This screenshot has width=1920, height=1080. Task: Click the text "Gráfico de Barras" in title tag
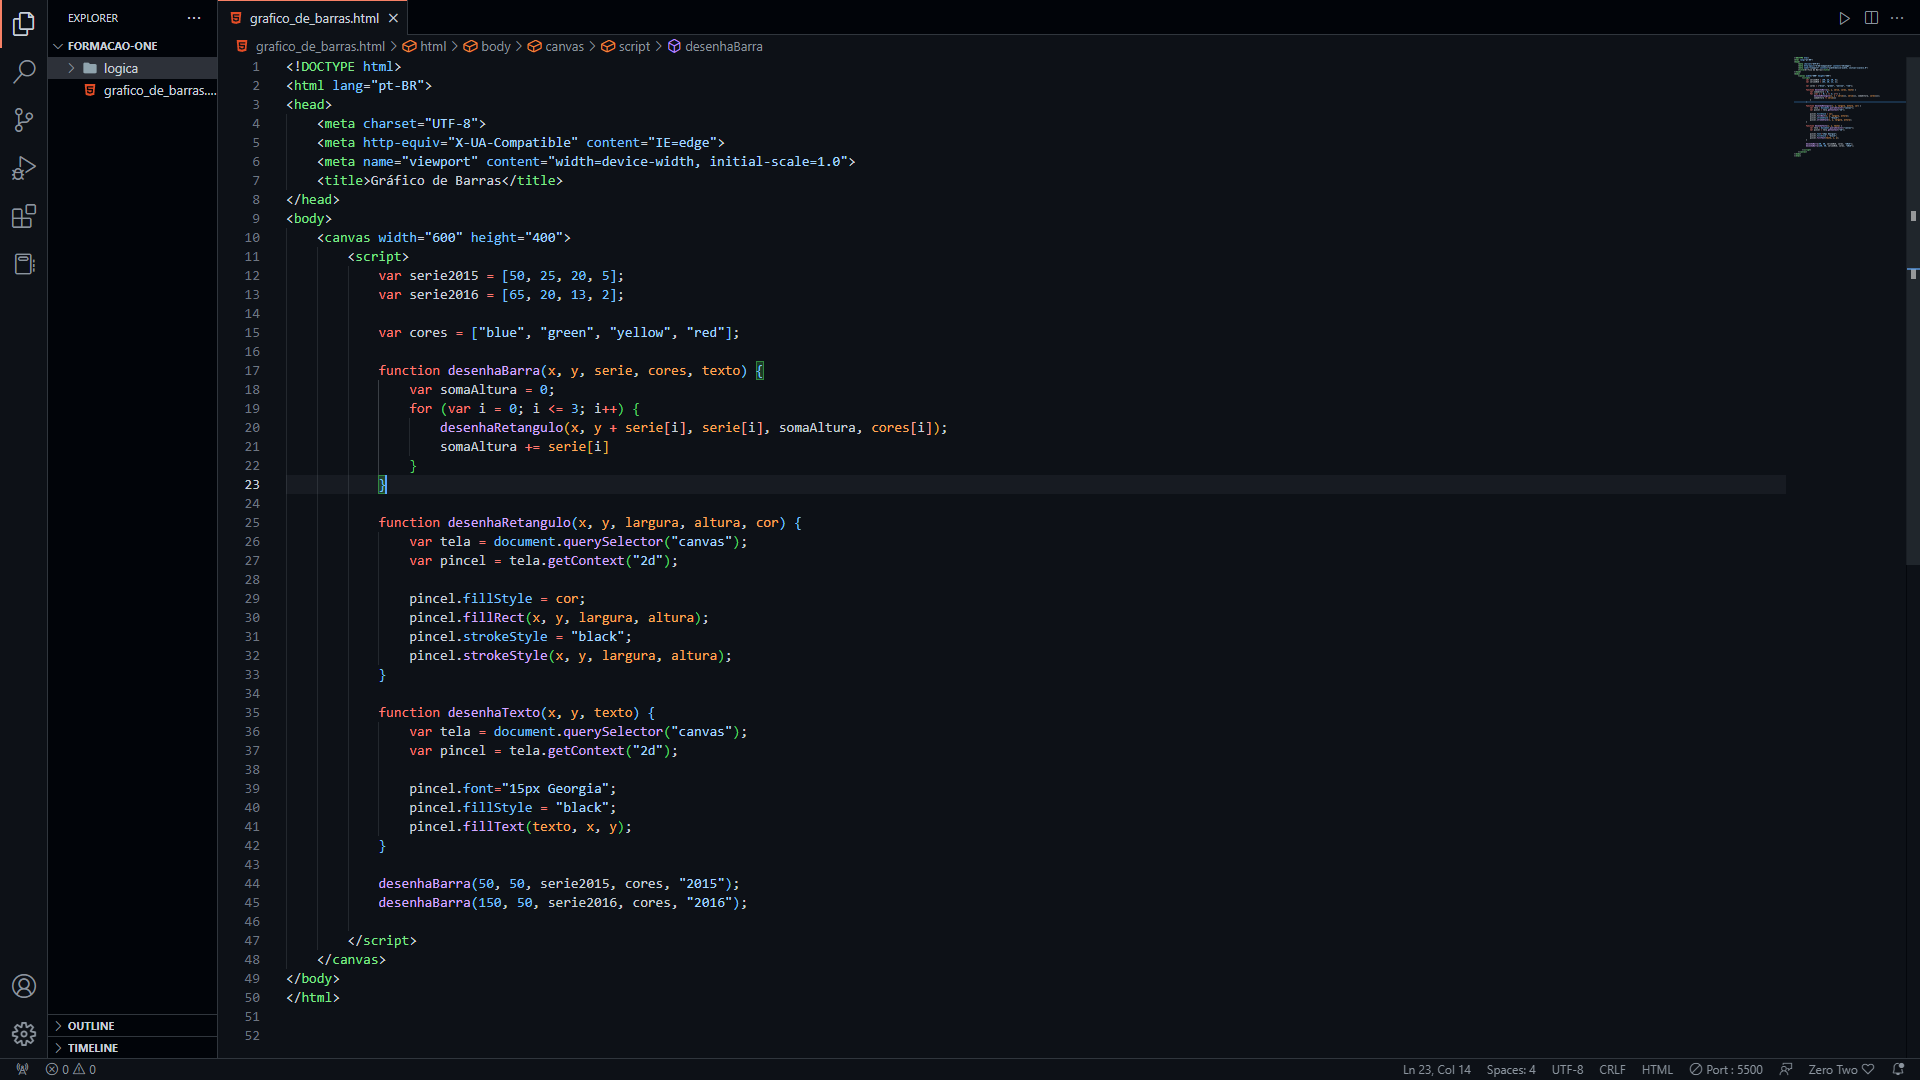(x=436, y=180)
